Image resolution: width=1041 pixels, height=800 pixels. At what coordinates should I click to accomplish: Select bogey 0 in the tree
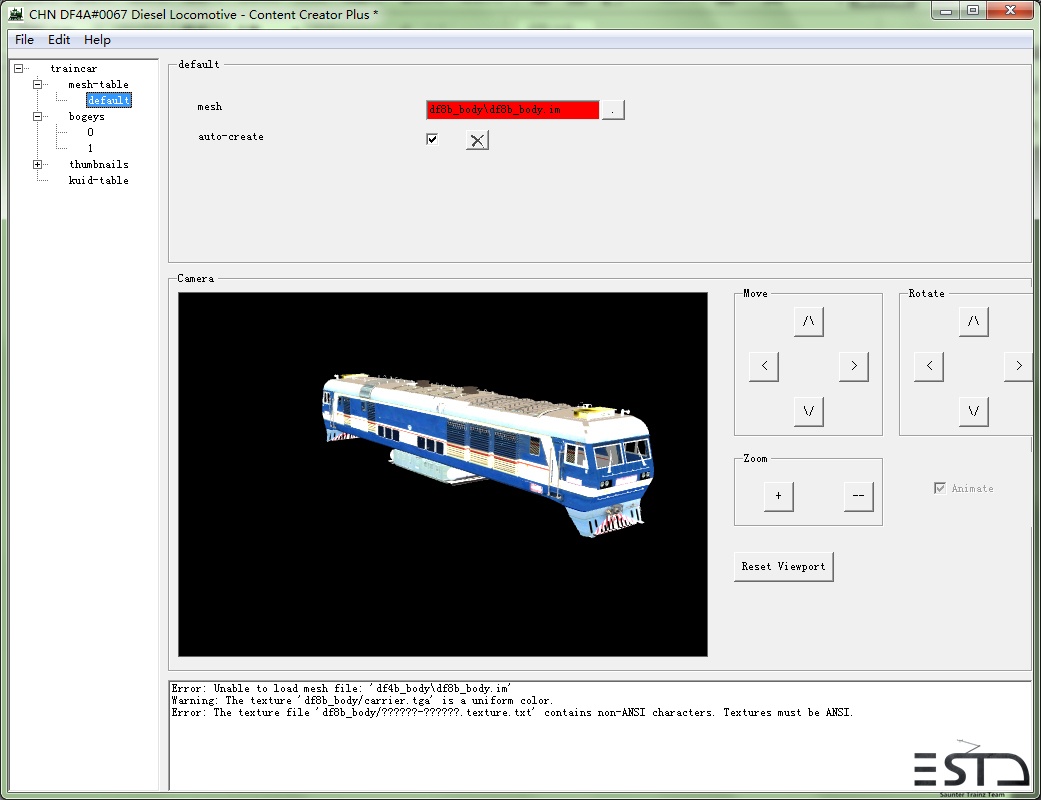90,132
